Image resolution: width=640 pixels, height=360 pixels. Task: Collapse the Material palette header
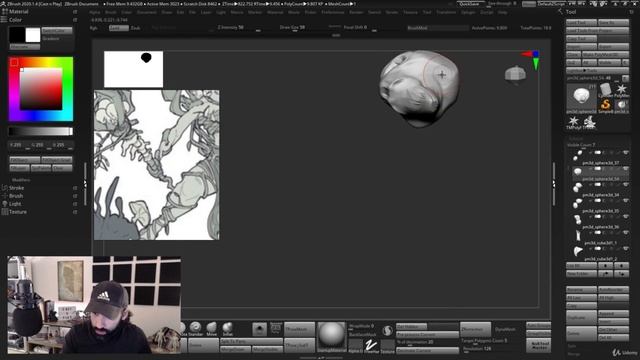pyautogui.click(x=19, y=11)
